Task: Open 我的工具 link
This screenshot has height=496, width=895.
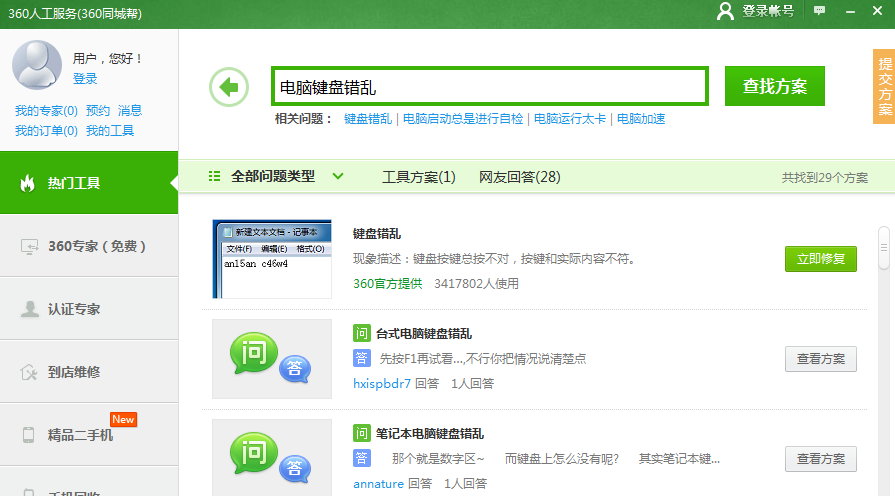Action: point(110,131)
